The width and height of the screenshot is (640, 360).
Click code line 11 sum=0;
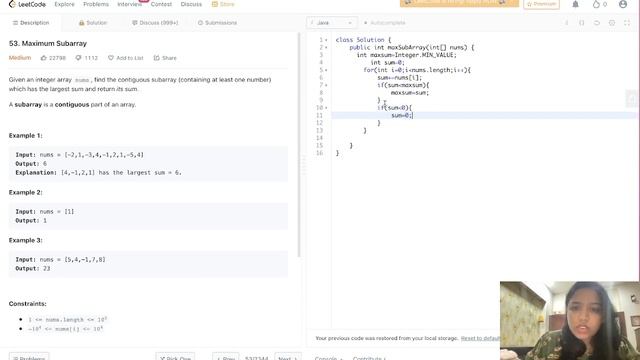pos(402,116)
